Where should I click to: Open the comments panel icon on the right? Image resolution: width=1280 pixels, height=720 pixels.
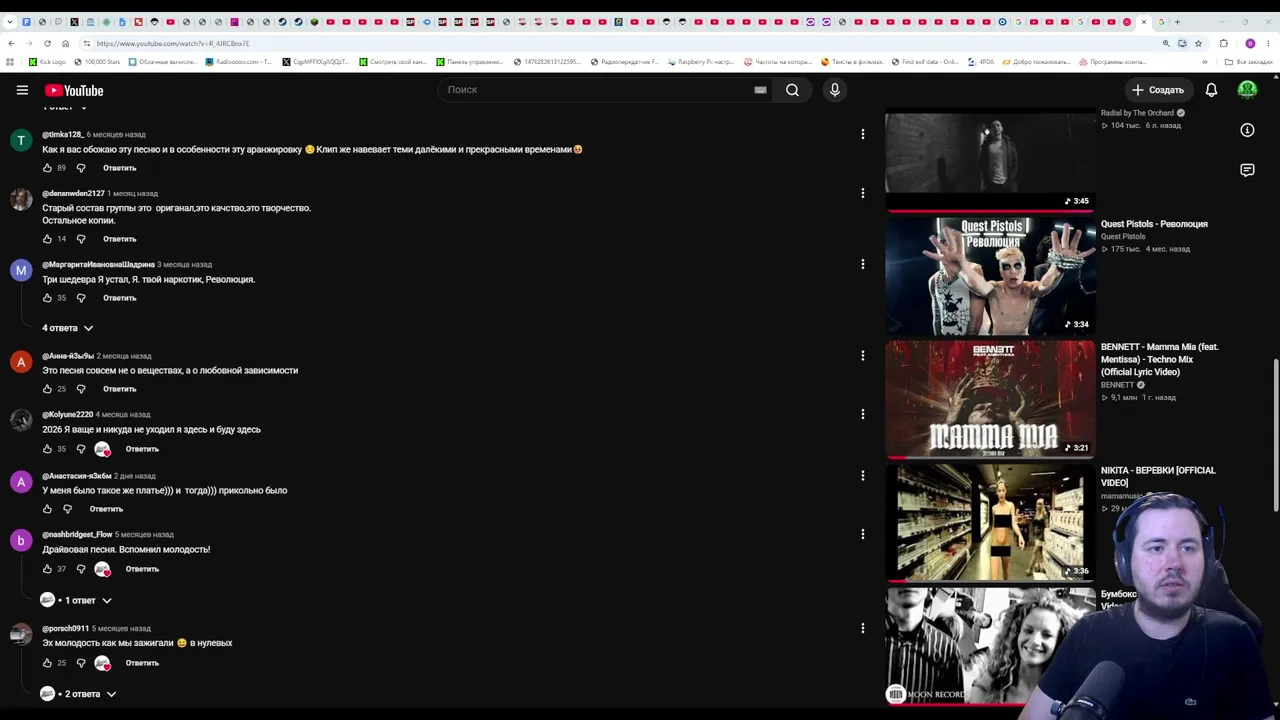(x=1247, y=170)
